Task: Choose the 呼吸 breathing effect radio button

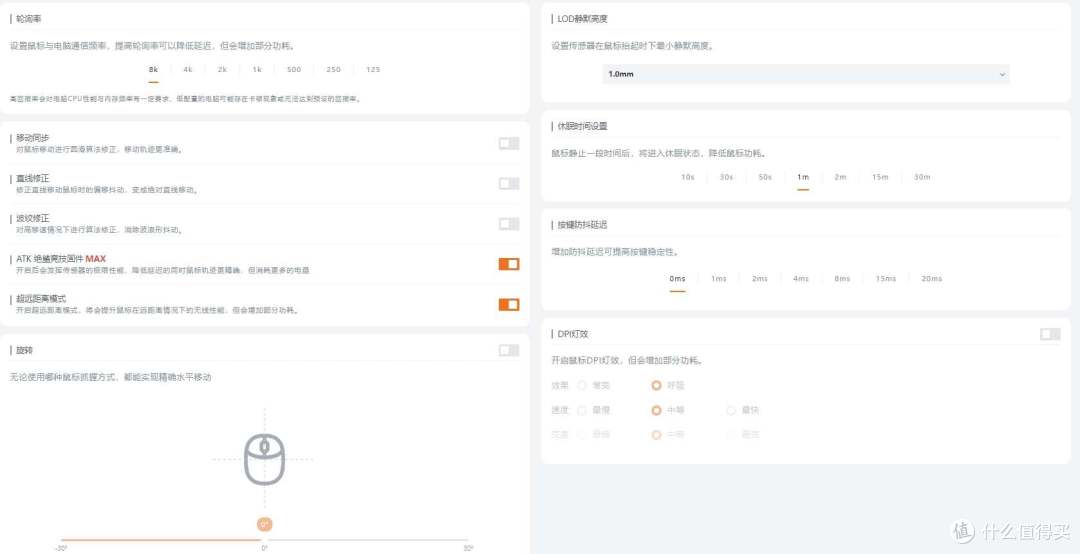Action: 656,385
